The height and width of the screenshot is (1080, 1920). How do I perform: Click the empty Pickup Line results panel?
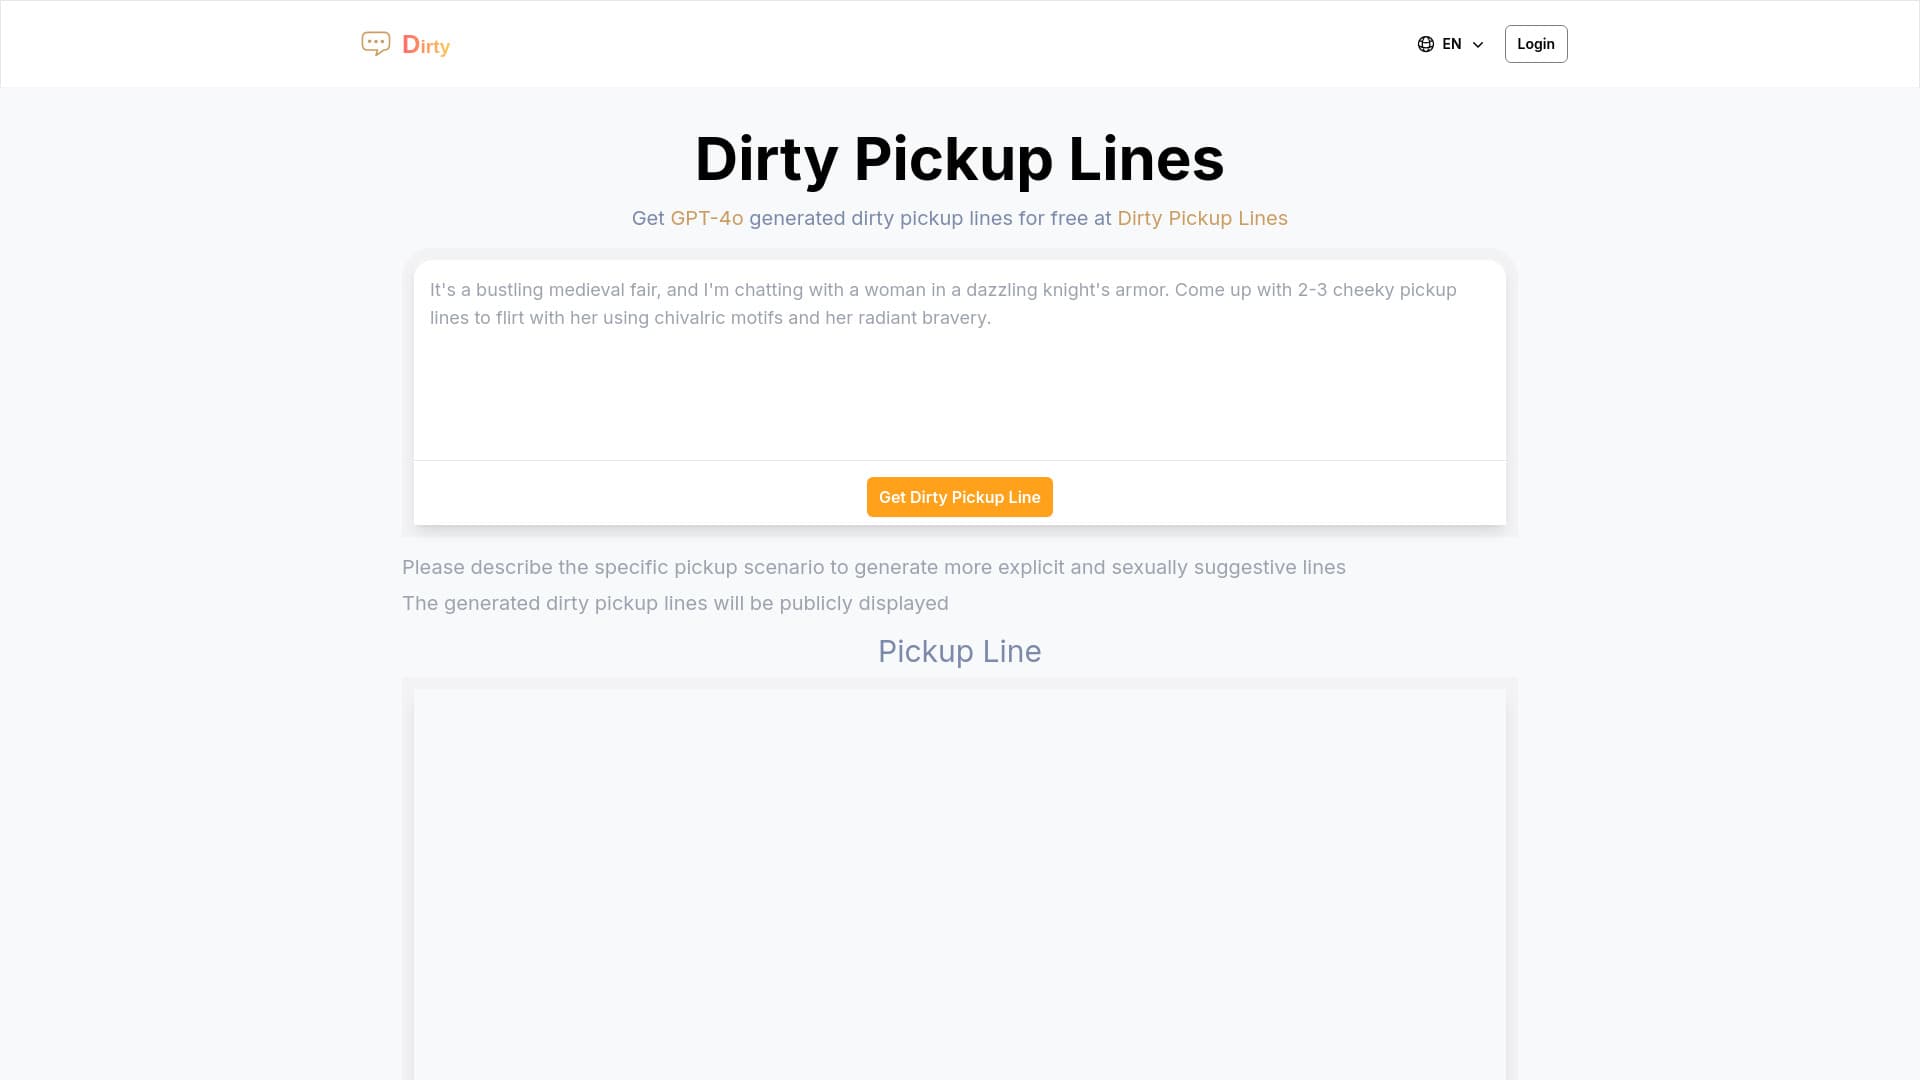pyautogui.click(x=959, y=880)
